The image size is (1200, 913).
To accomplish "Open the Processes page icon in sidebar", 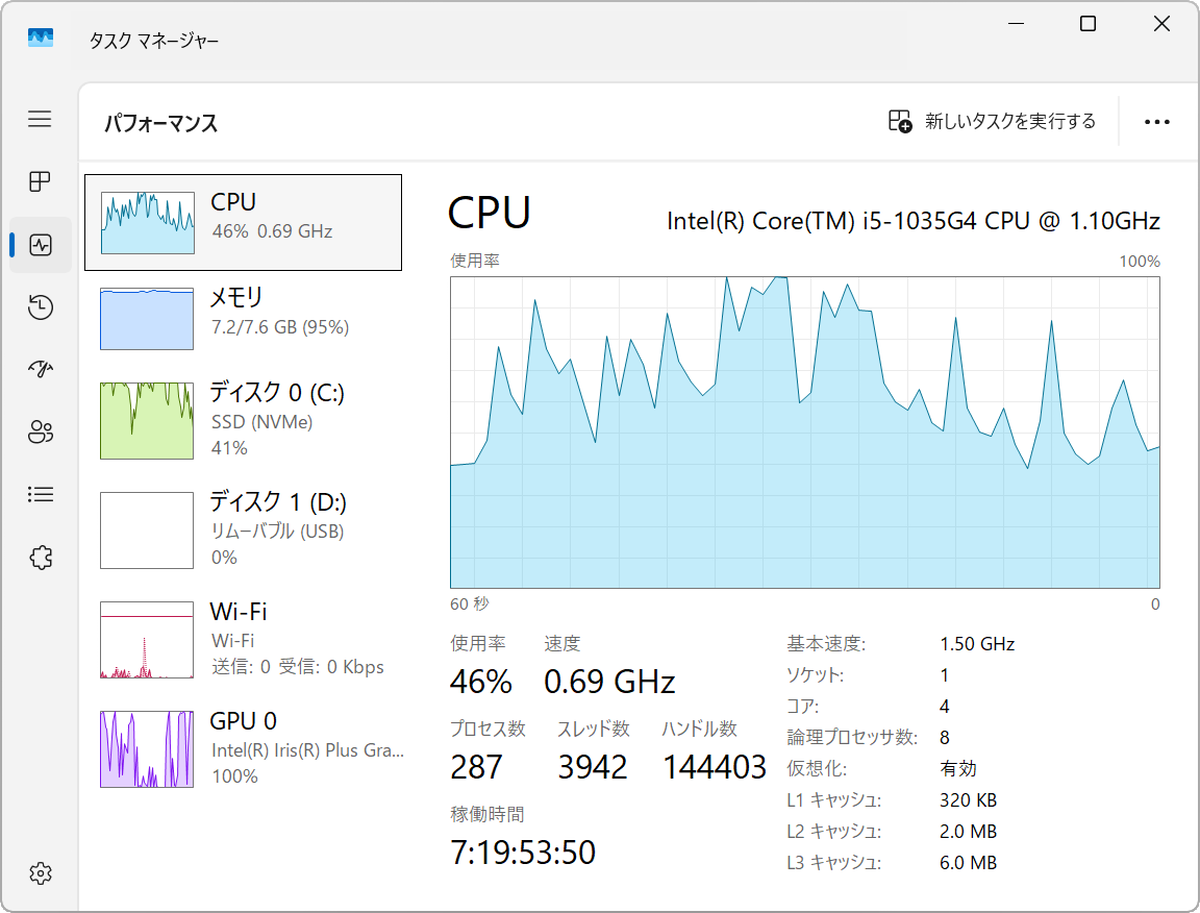I will (x=40, y=181).
